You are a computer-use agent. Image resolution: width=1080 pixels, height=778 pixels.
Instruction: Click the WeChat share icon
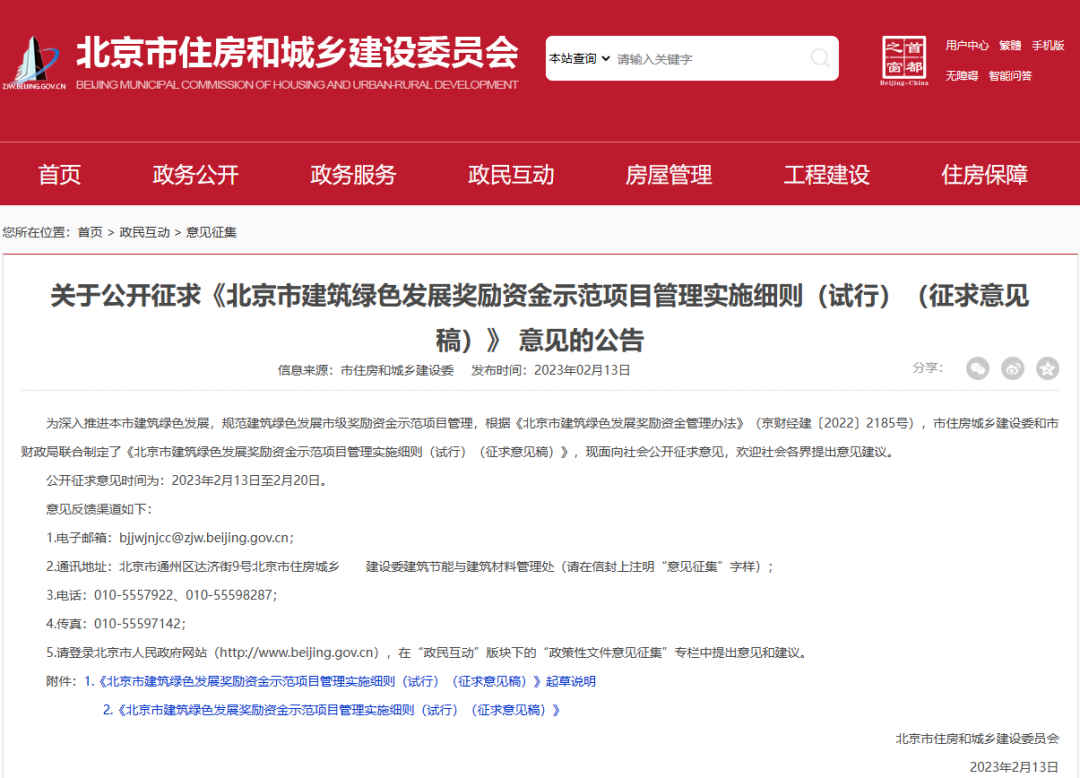click(x=977, y=368)
